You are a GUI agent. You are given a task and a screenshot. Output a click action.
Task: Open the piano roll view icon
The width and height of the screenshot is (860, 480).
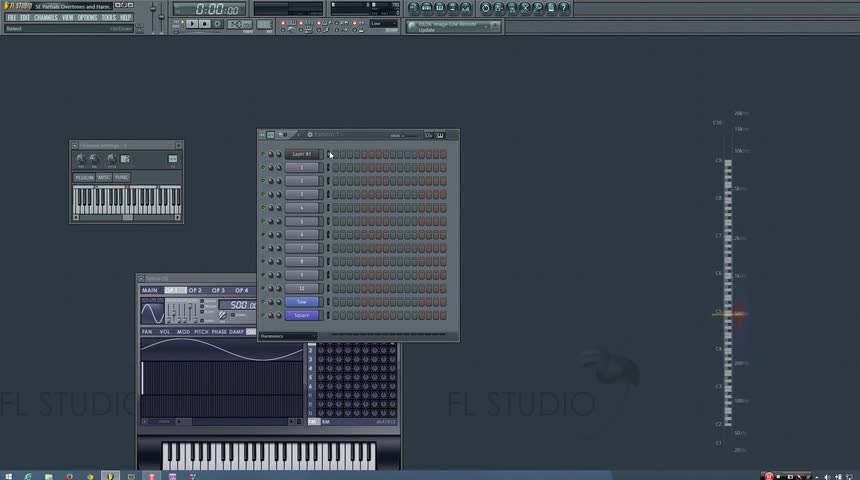click(439, 8)
